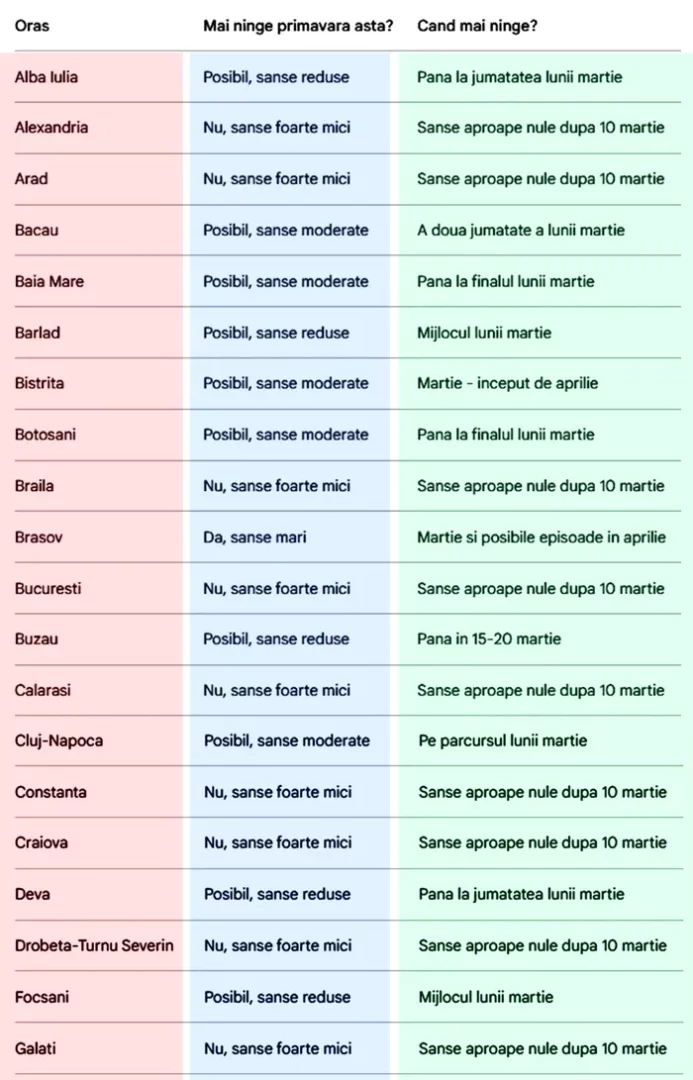
Task: Select the Brasov city name
Action: [39, 537]
